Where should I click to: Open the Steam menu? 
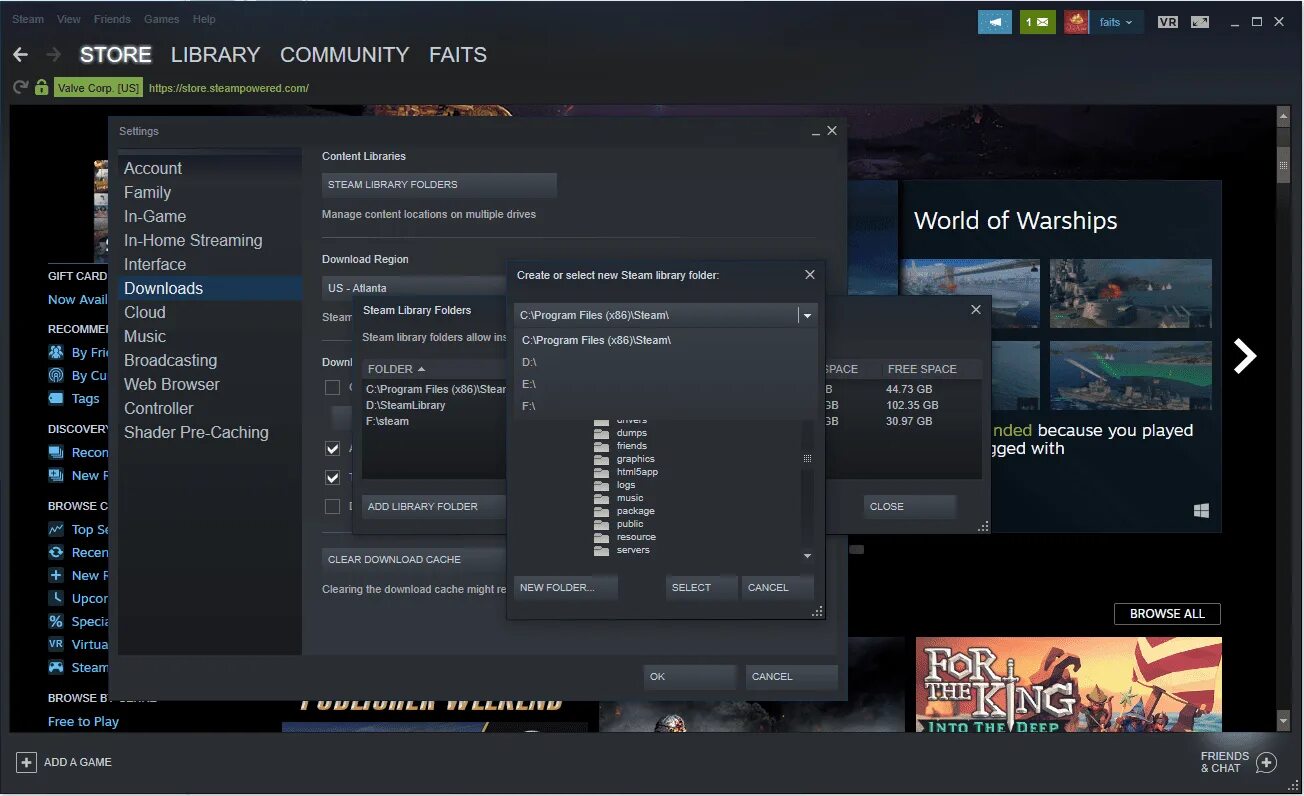click(28, 19)
